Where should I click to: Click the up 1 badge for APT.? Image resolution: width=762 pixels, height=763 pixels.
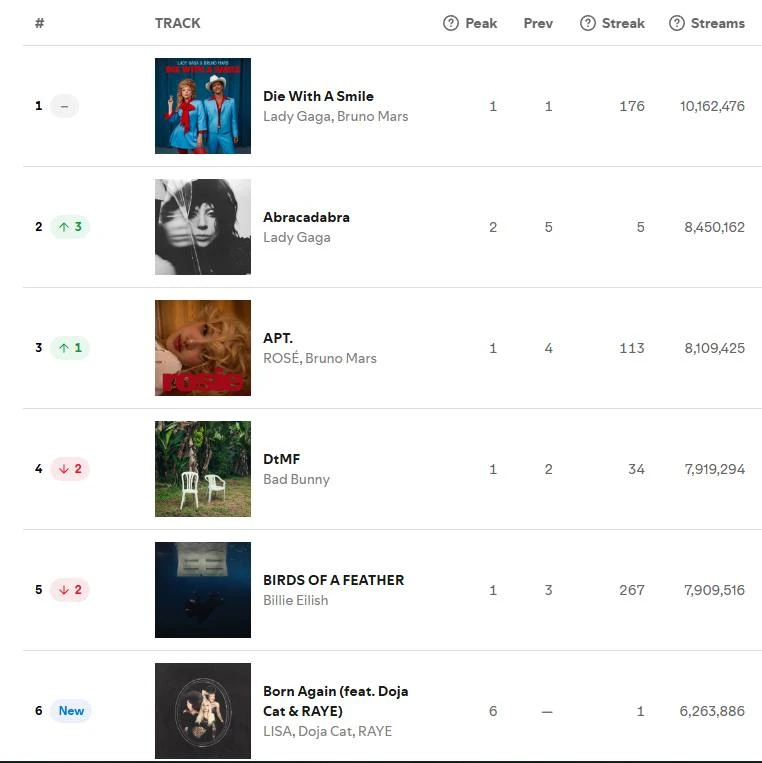pos(70,348)
